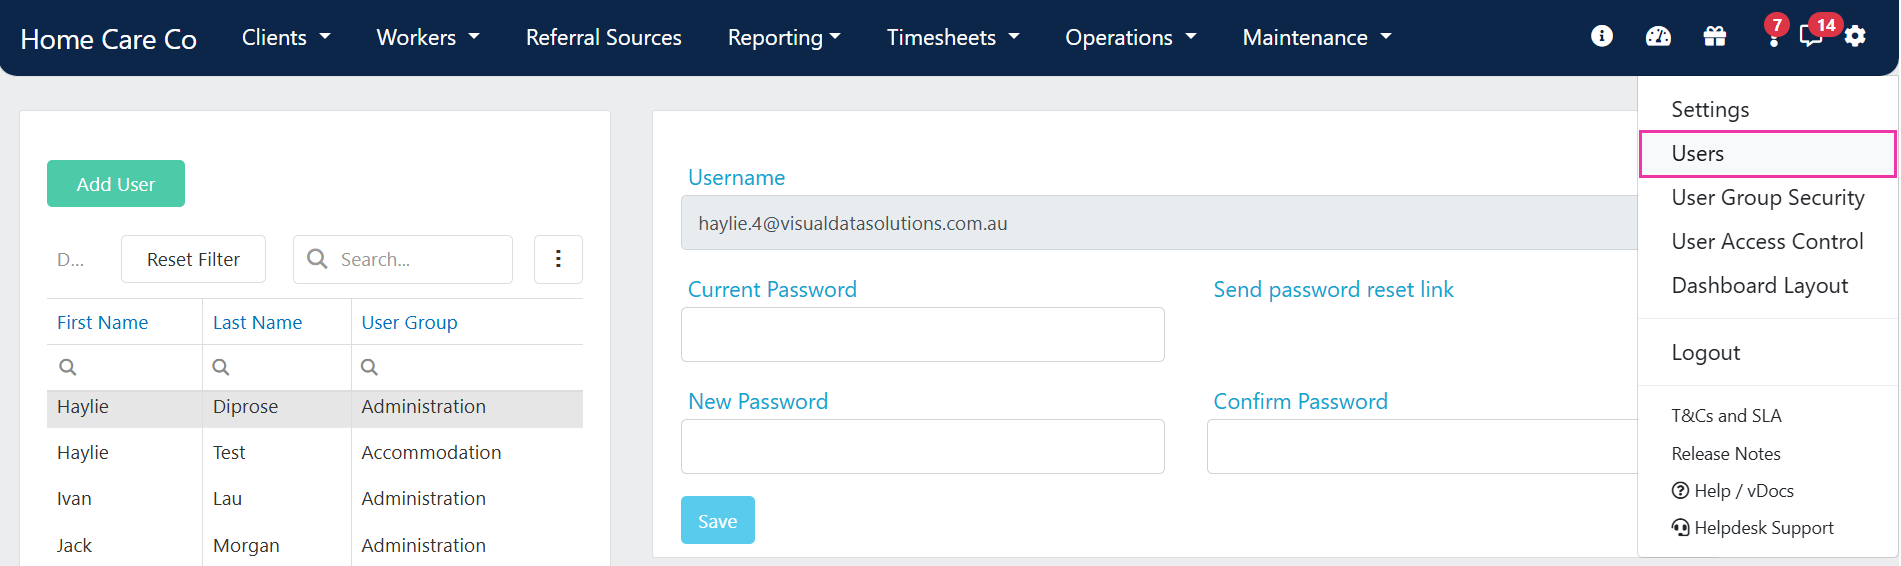Select user Ivan Lau
Screen dimensions: 1901x566
click(x=315, y=499)
